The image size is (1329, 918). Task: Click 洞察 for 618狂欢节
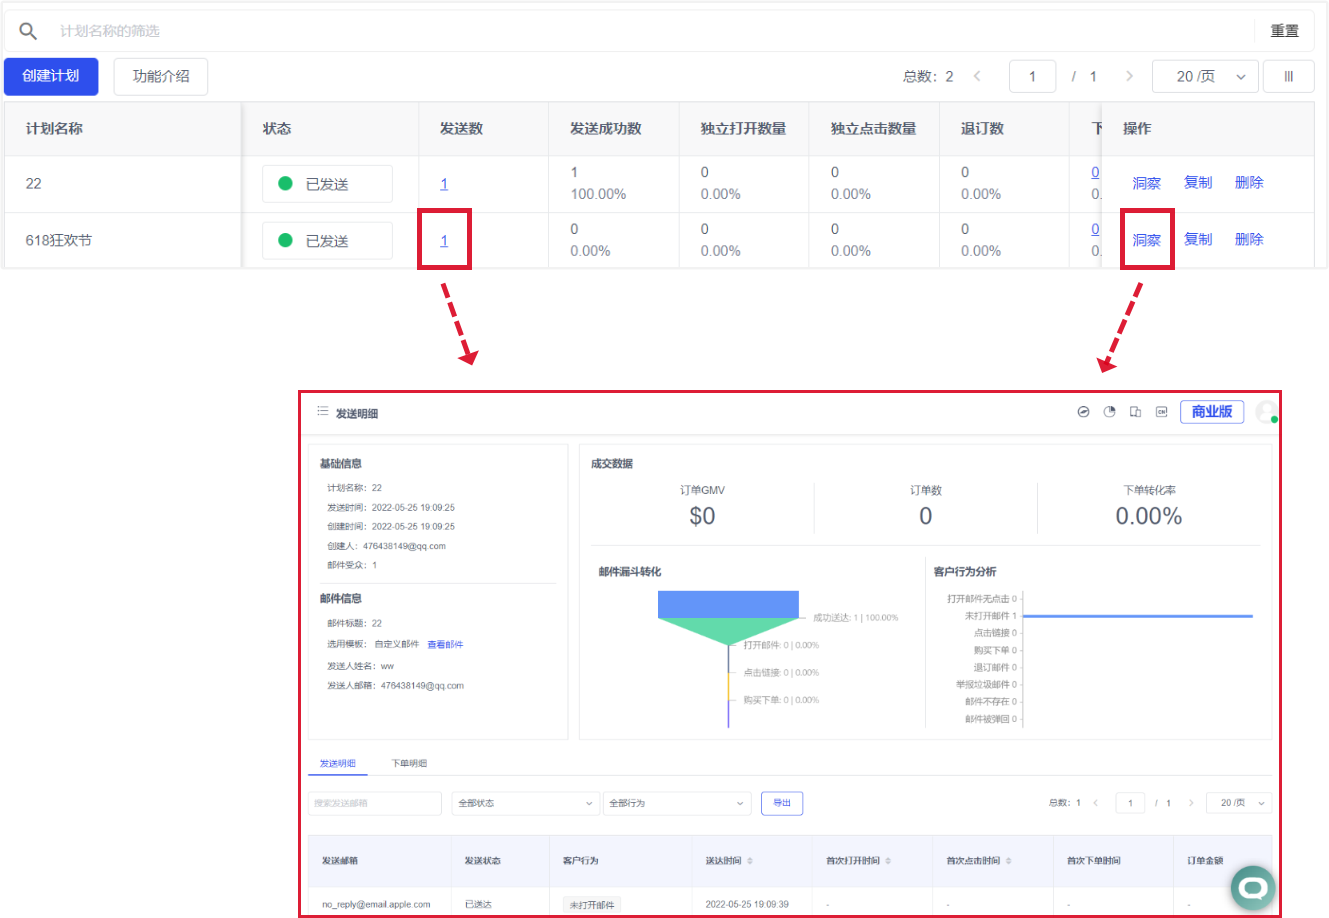(1146, 240)
